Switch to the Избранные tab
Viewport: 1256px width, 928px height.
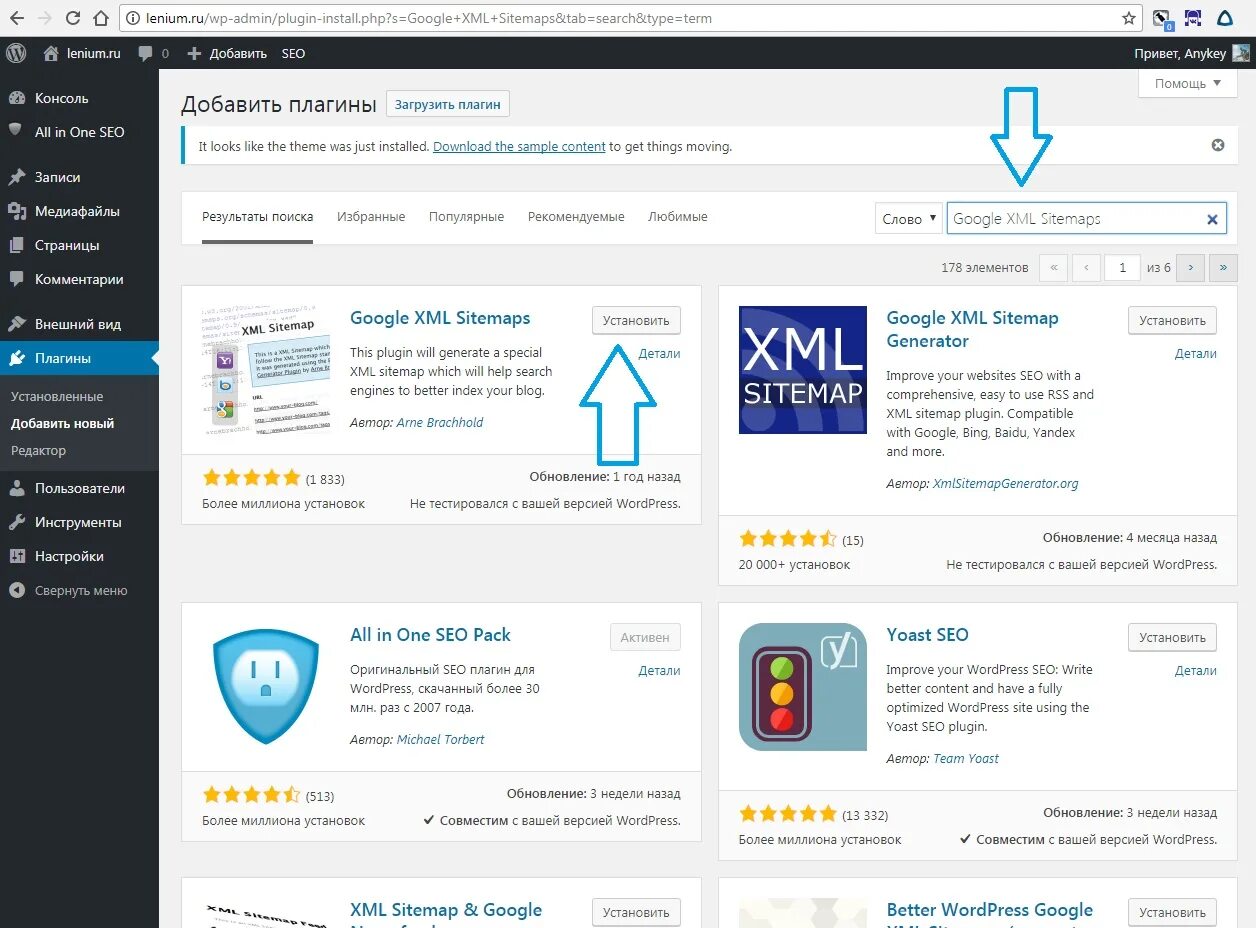(x=371, y=216)
